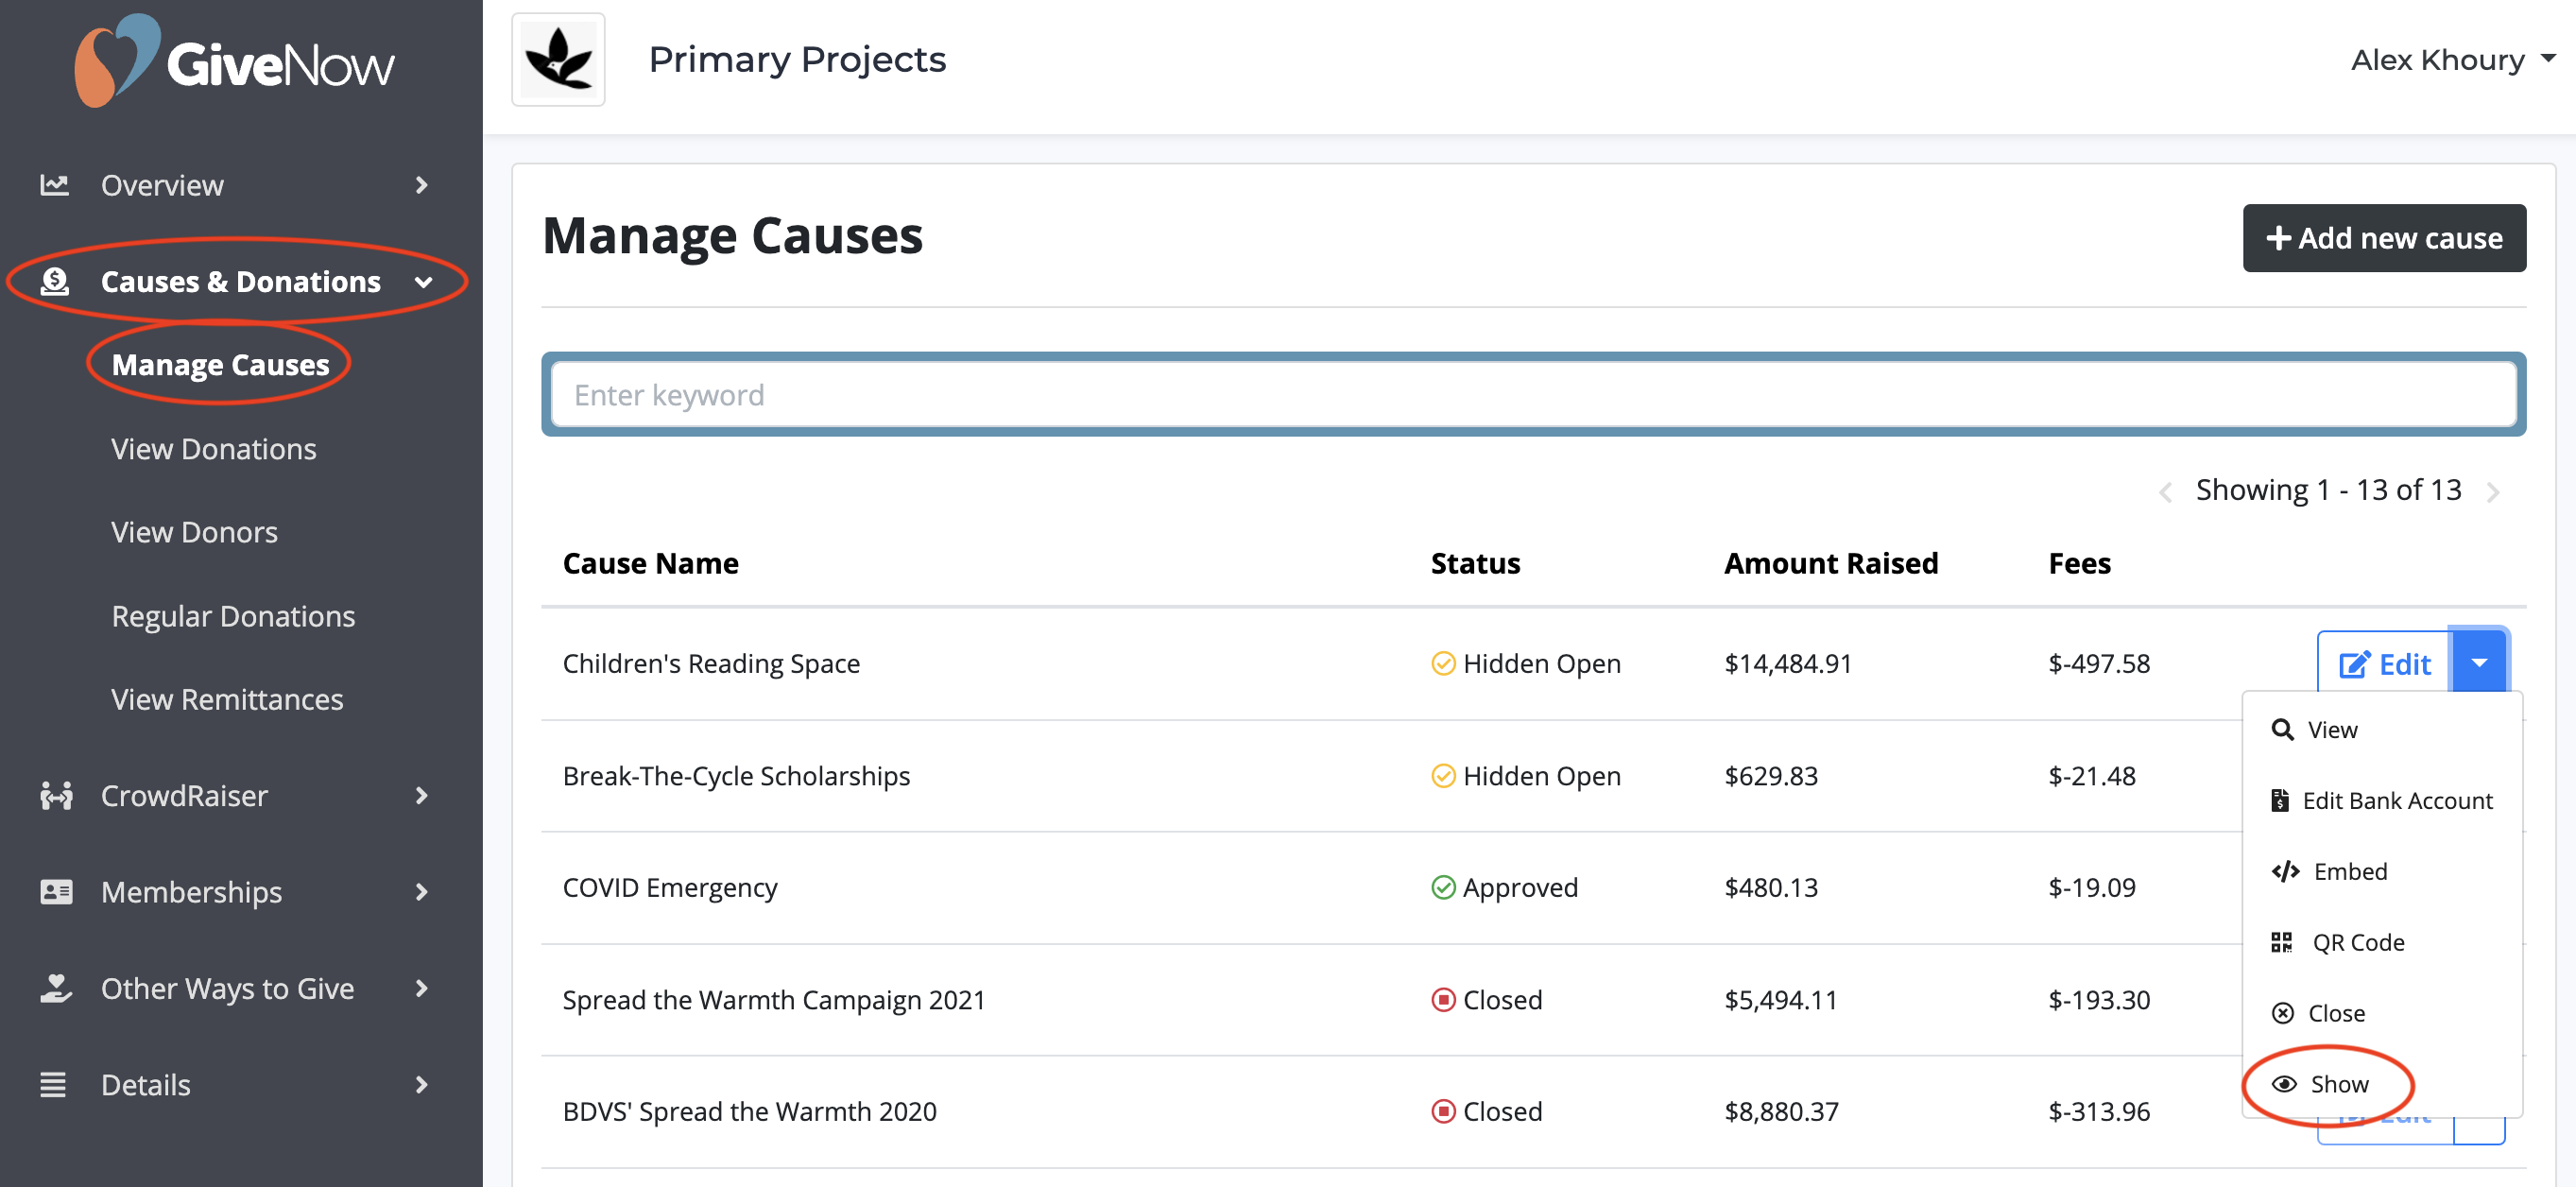Viewport: 2576px width, 1187px height.
Task: Click the Amount Raised column header
Action: coord(1831,563)
